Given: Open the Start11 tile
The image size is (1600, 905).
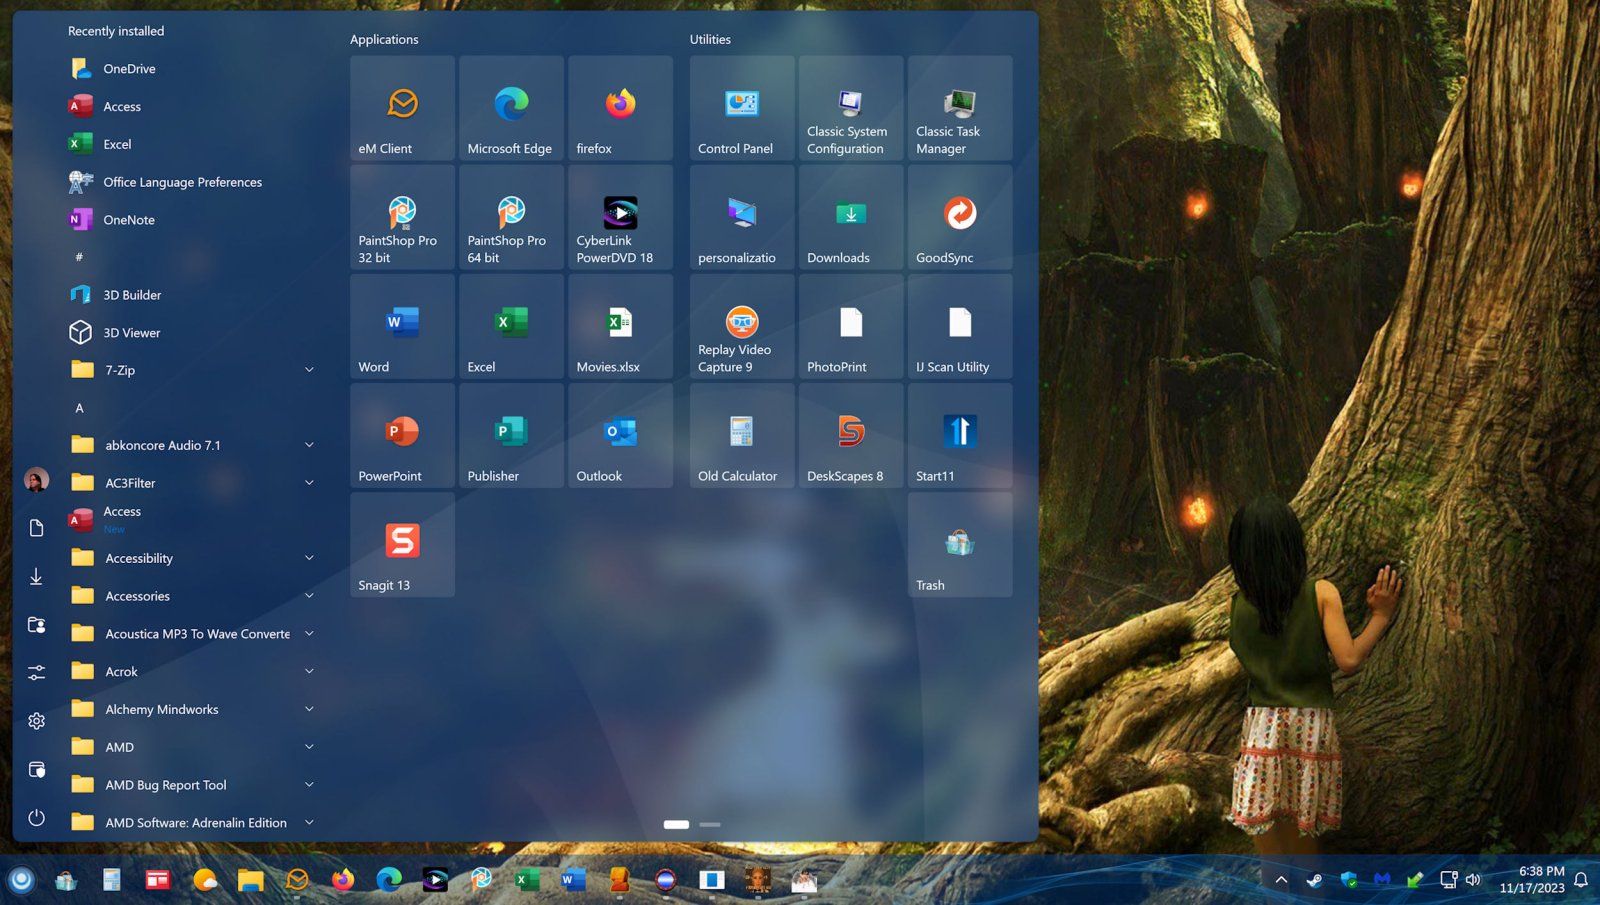Looking at the screenshot, I should (960, 435).
